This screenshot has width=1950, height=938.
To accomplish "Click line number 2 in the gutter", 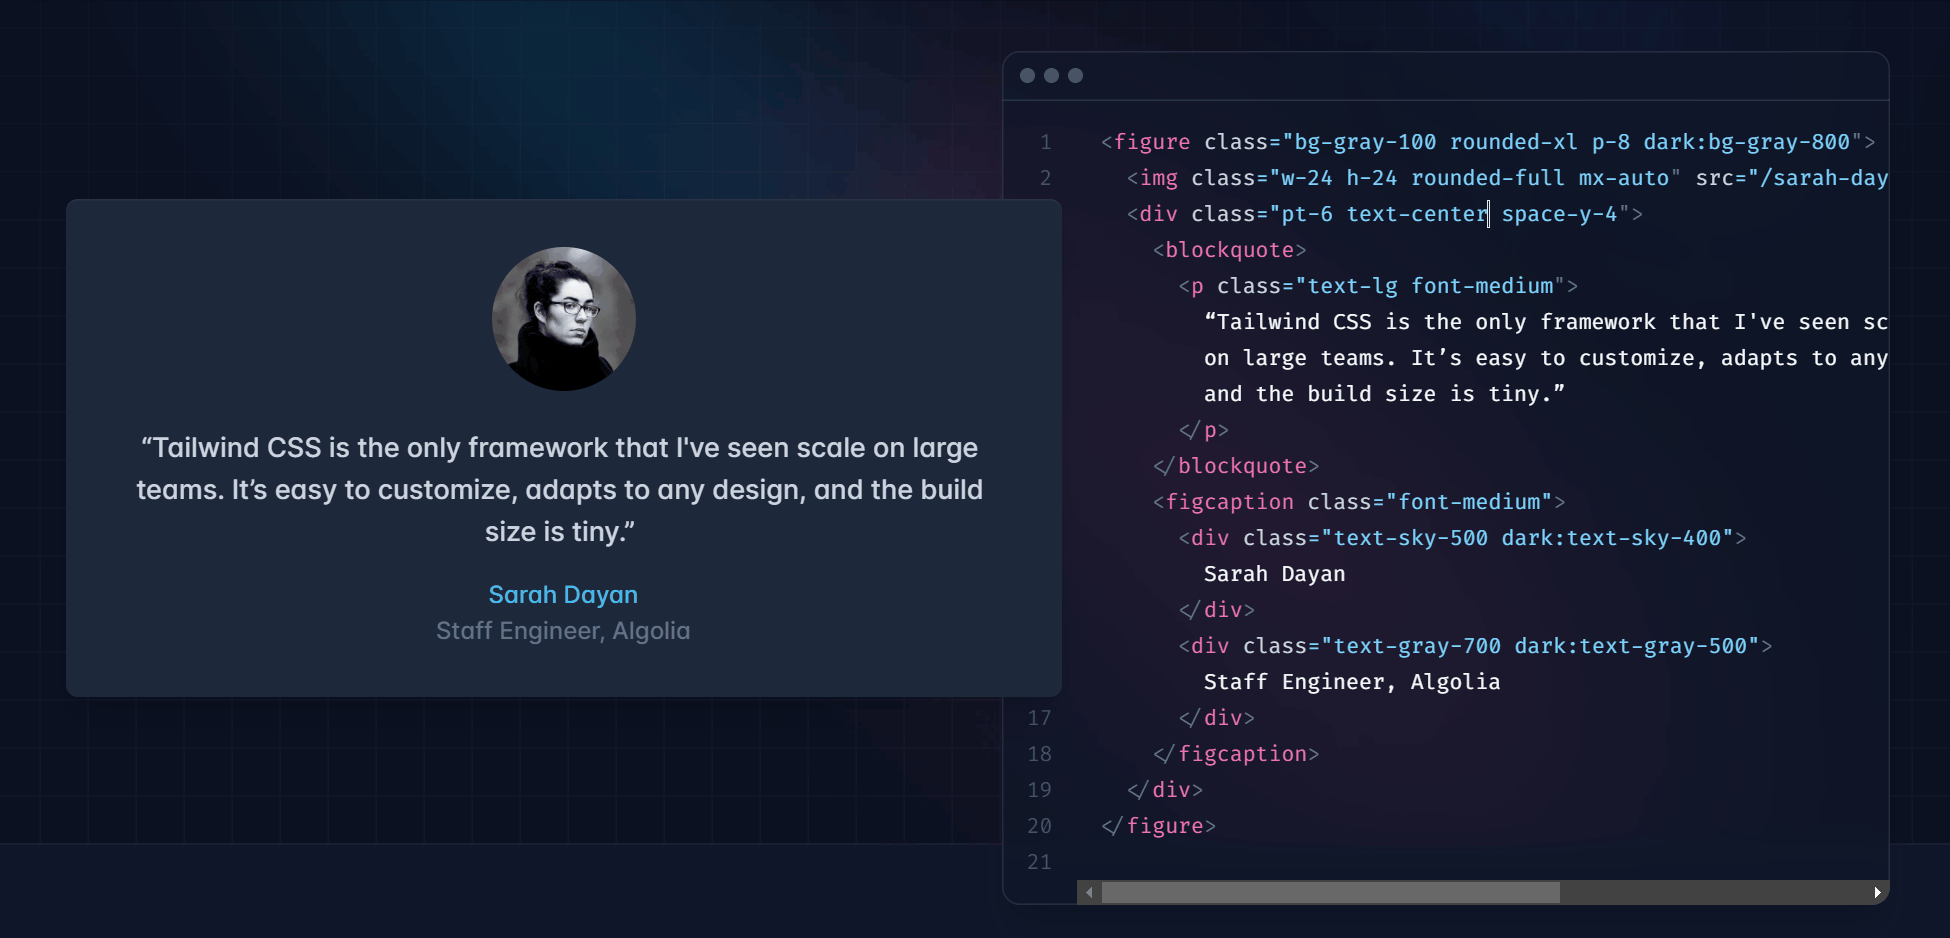I will coord(1045,178).
